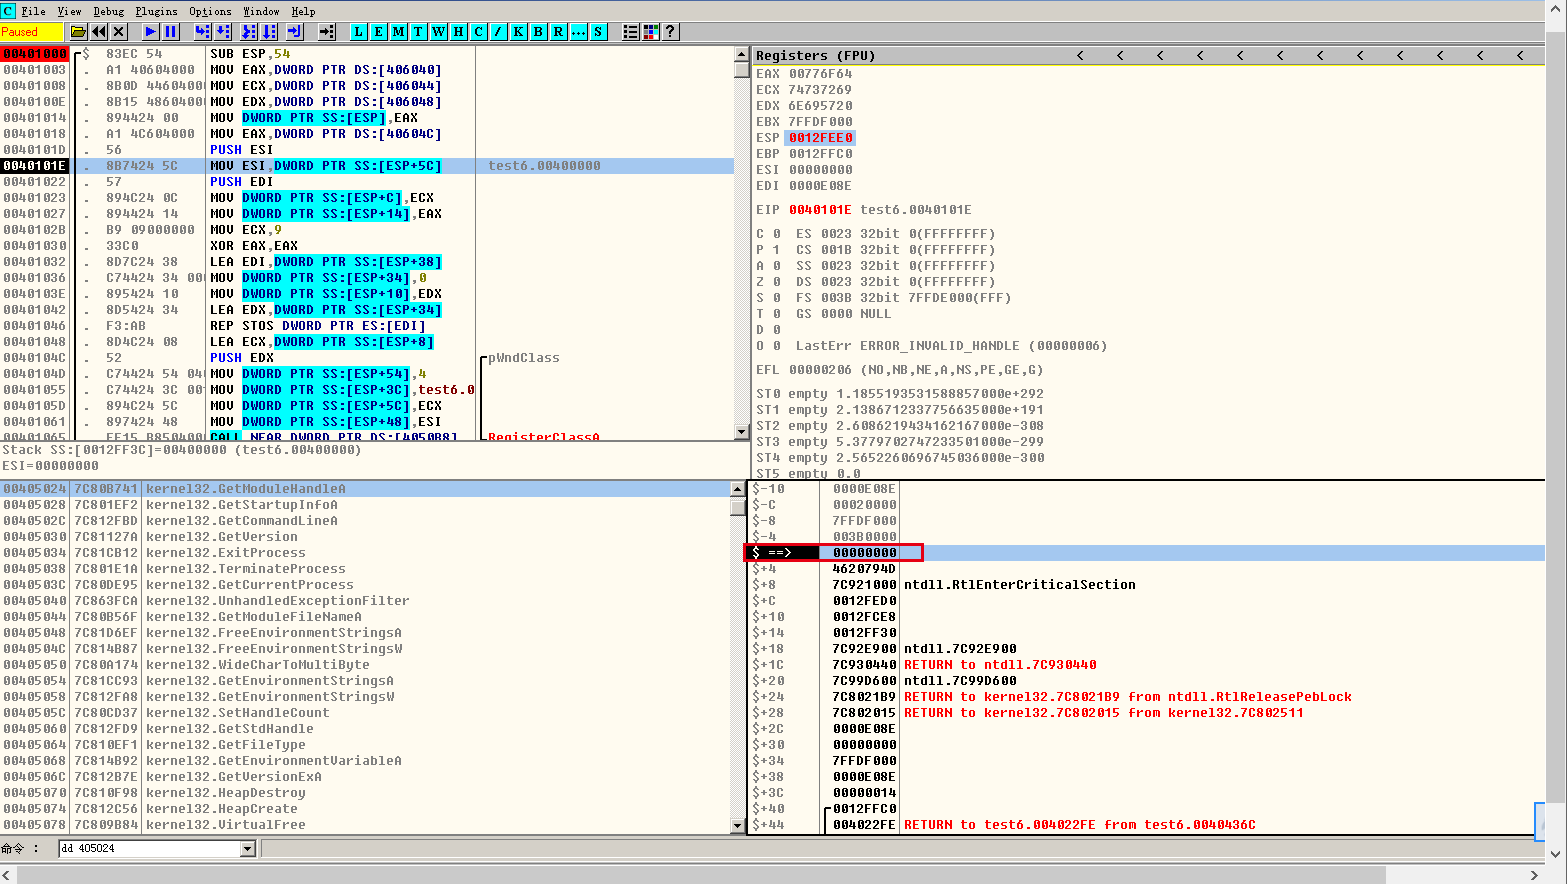Click the Go to address arrow icon
1568x884 pixels.
327,32
